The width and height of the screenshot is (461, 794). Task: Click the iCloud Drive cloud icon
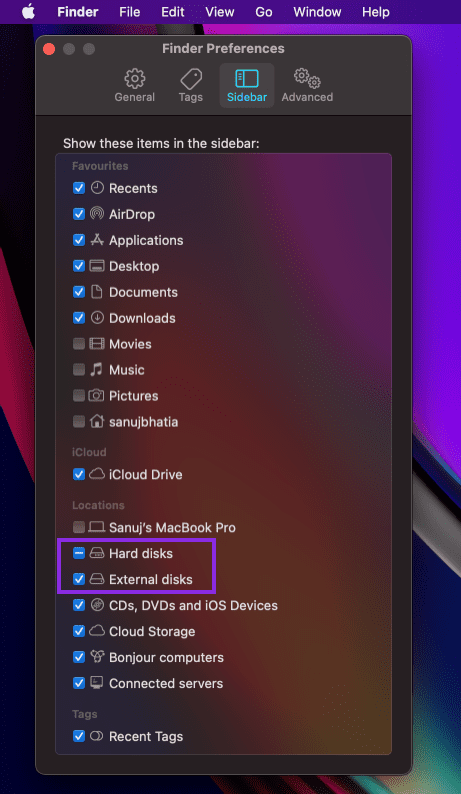(x=97, y=474)
